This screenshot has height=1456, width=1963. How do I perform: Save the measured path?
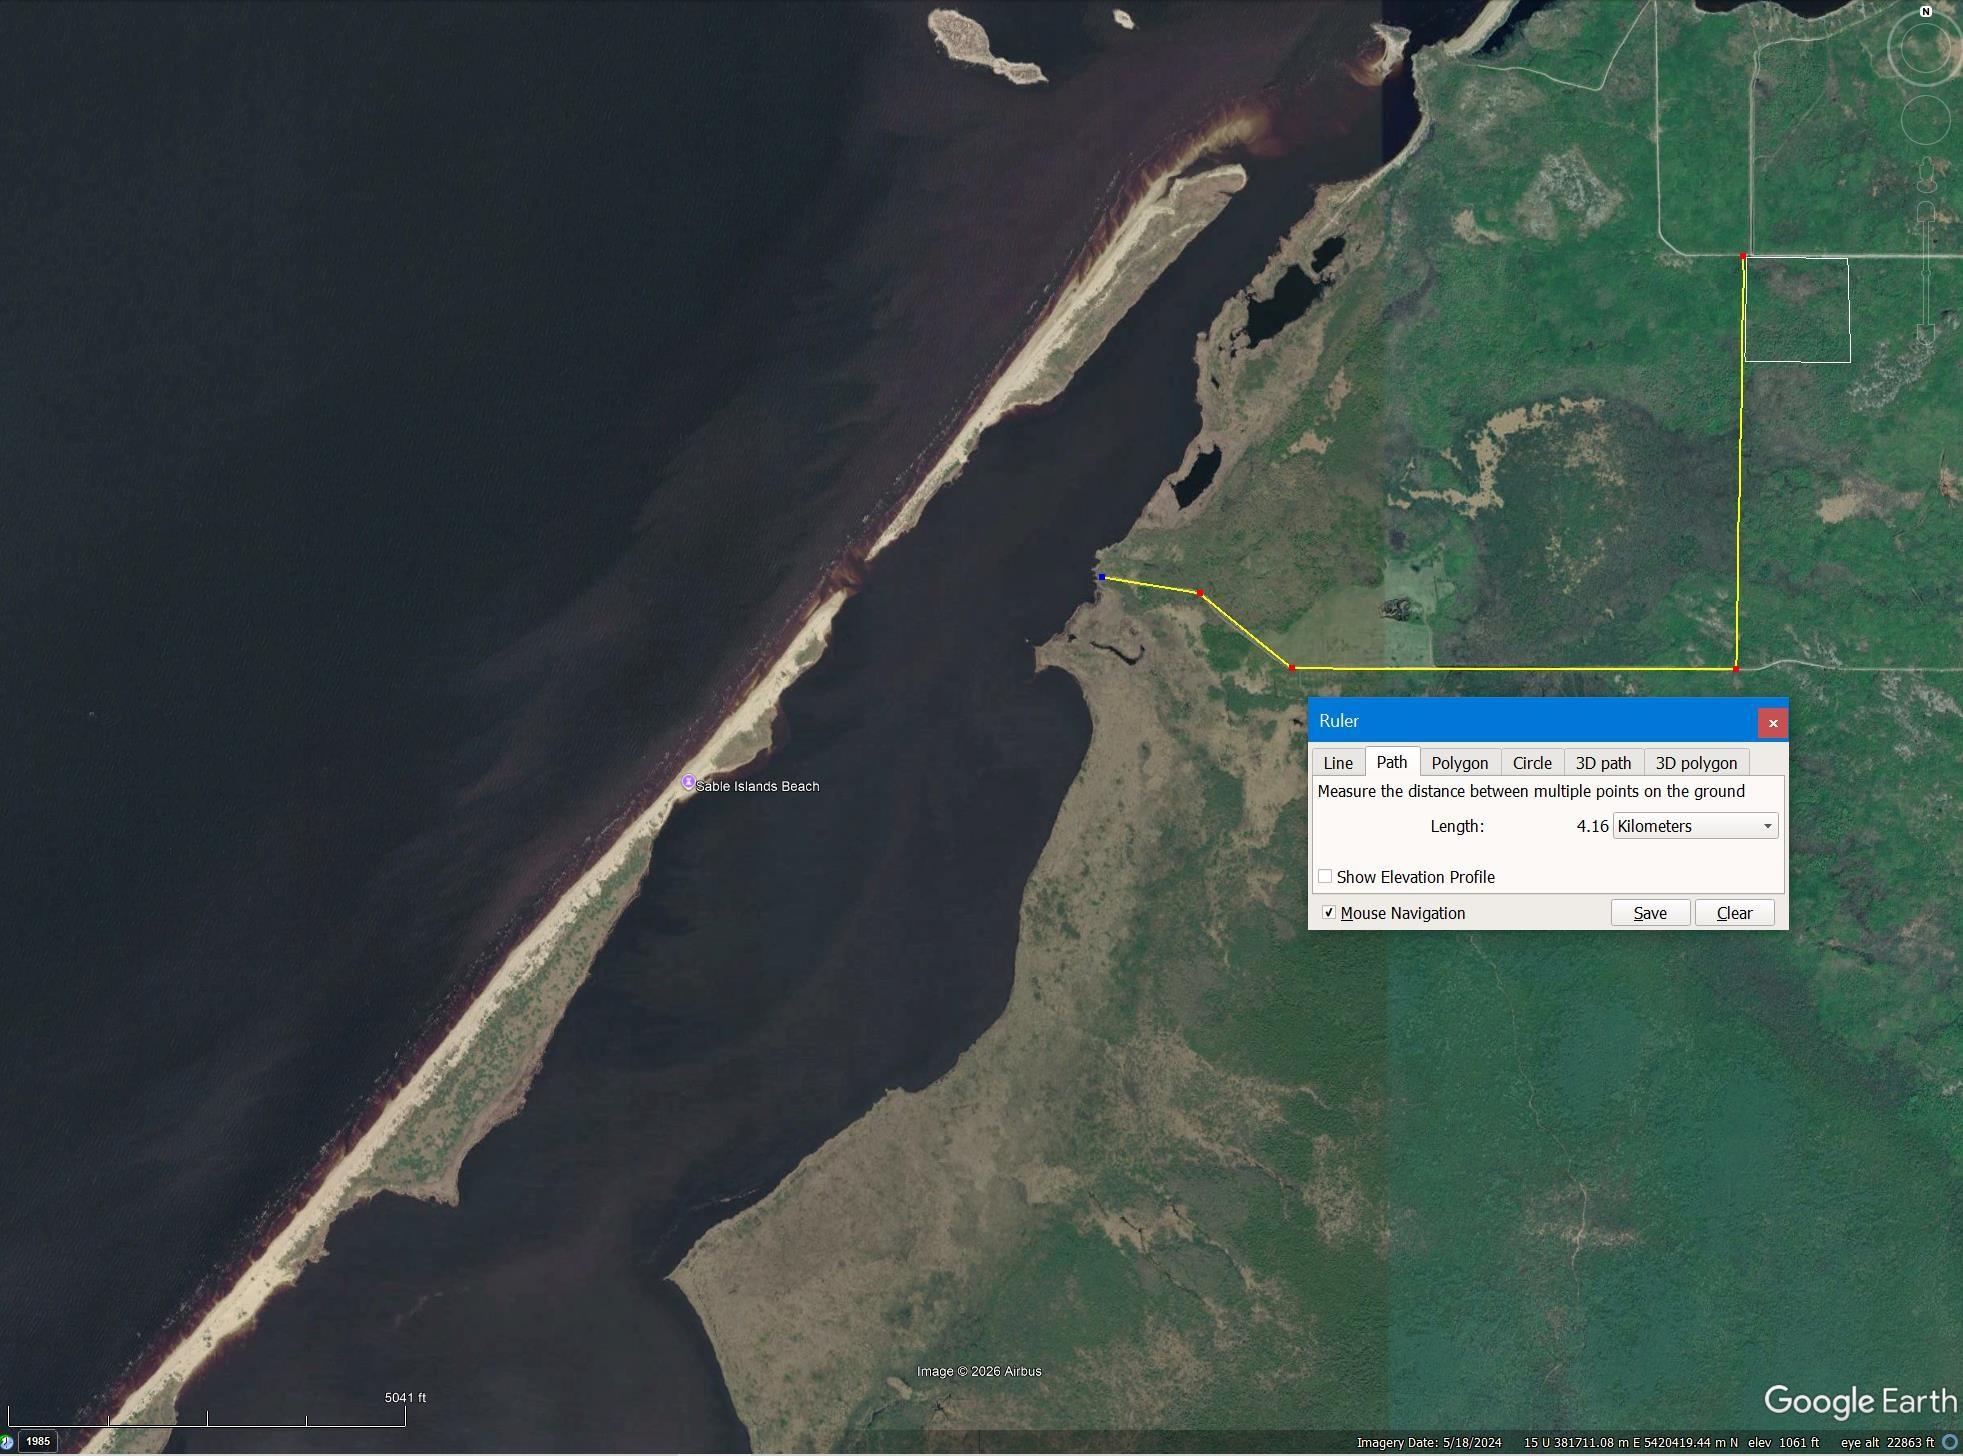tap(1650, 913)
